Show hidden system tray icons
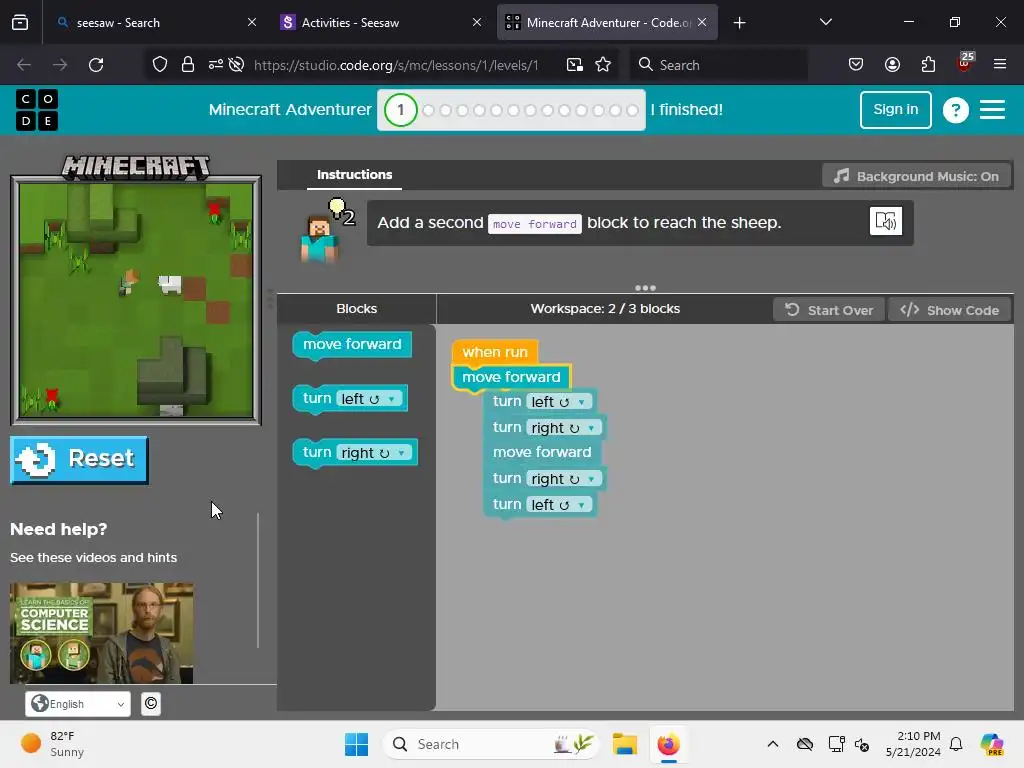The image size is (1024, 768). pyautogui.click(x=773, y=744)
